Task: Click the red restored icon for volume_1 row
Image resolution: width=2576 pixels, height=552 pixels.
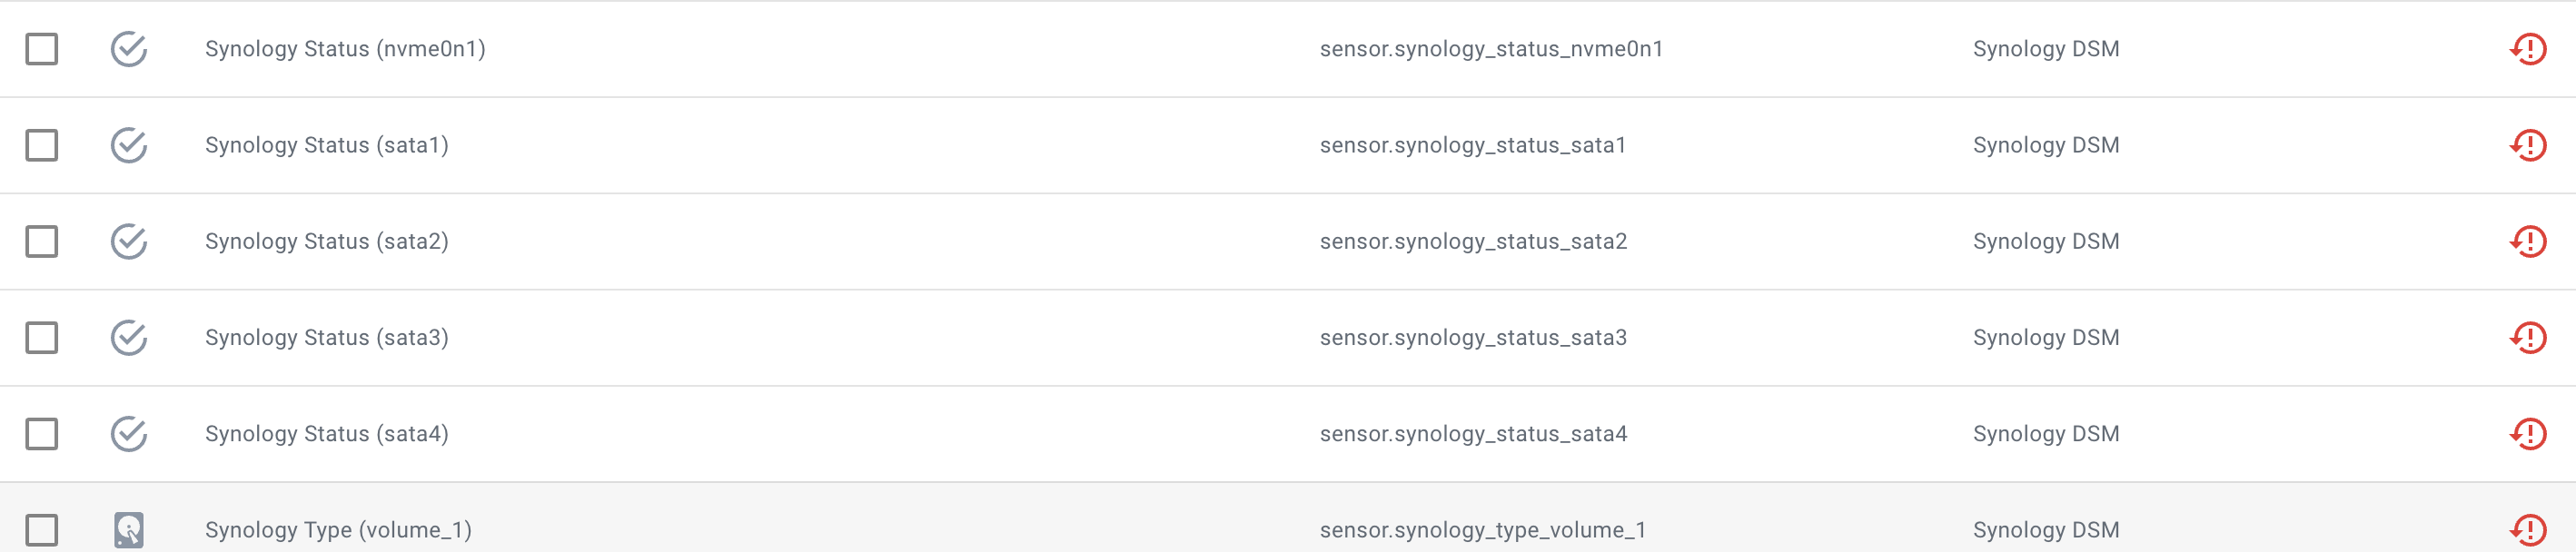Action: click(x=2528, y=529)
